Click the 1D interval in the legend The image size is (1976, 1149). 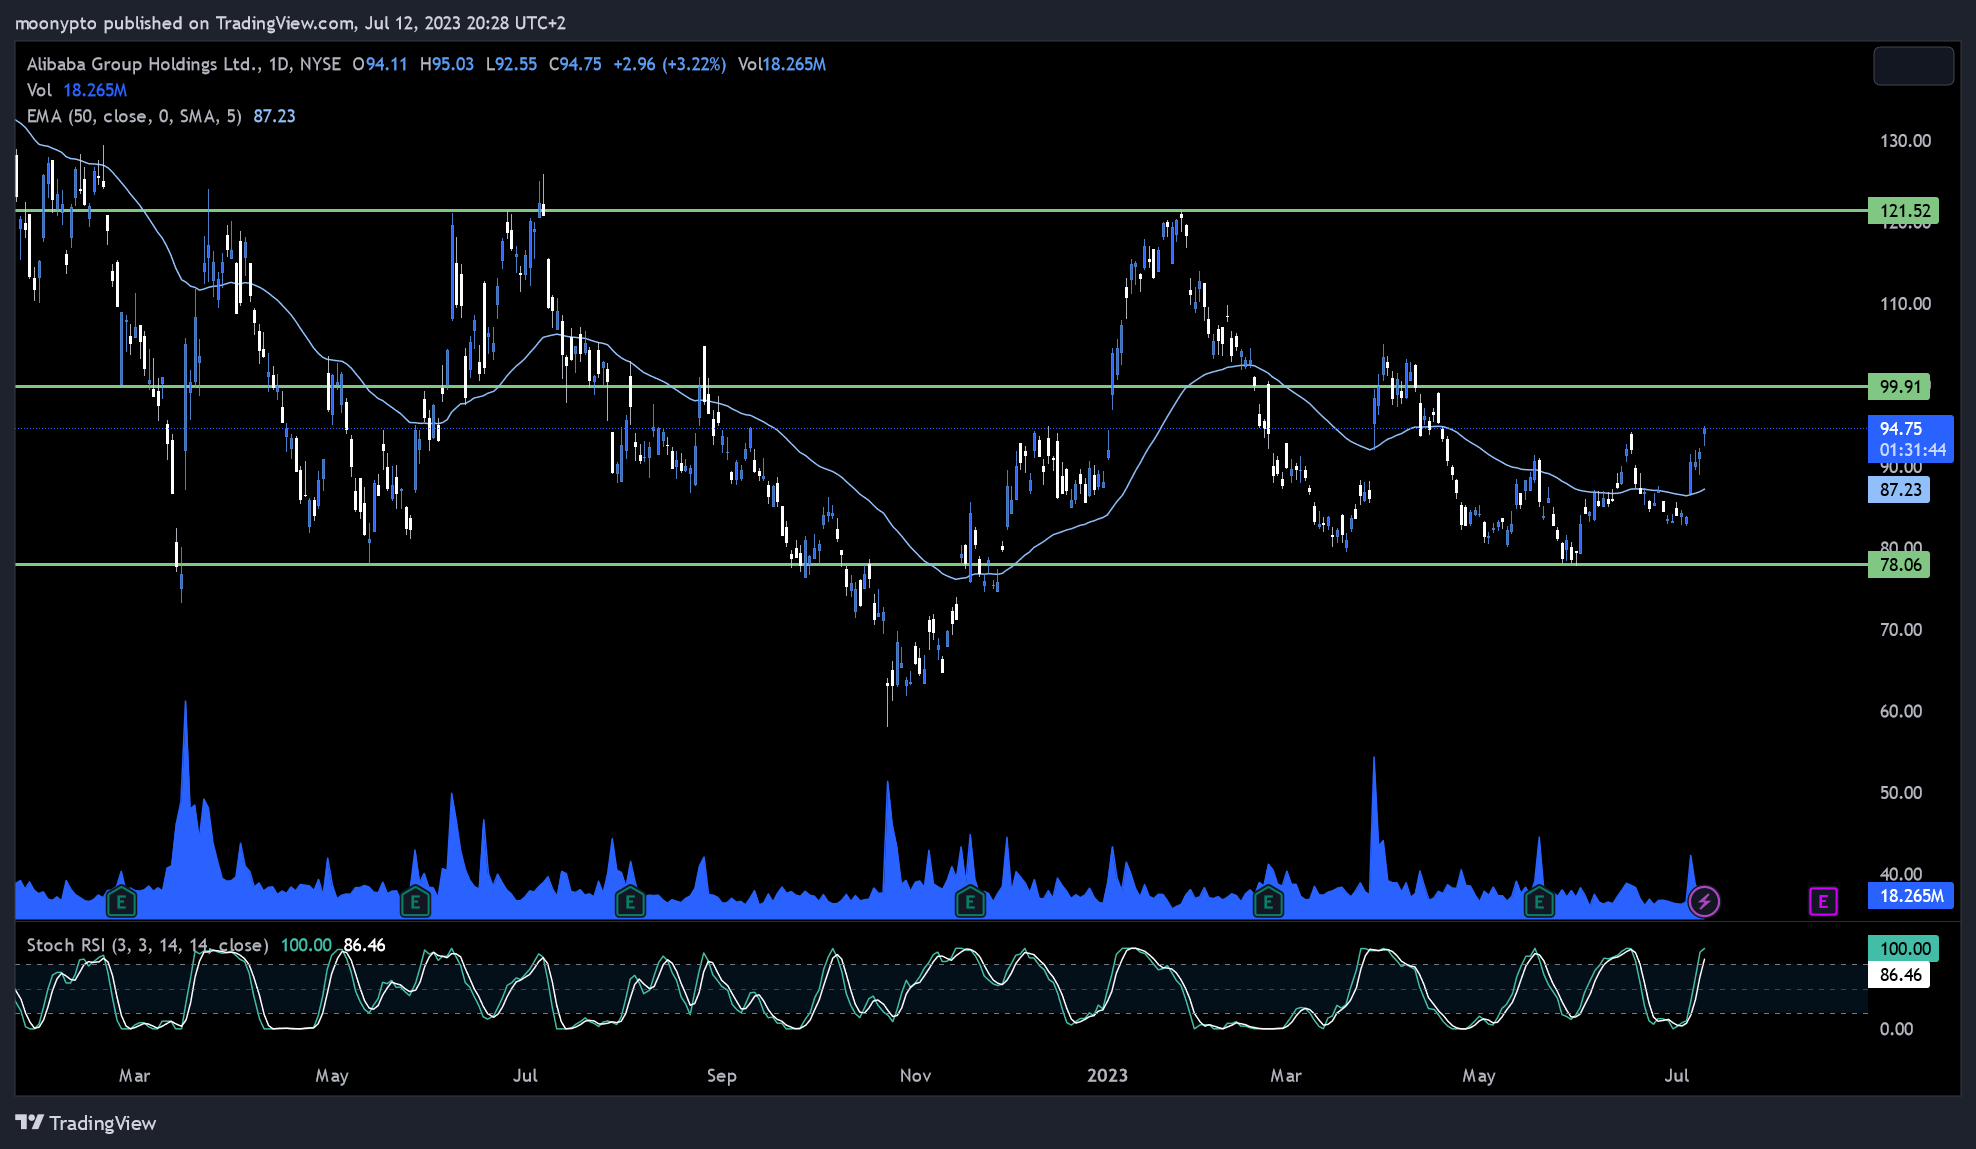(x=279, y=64)
